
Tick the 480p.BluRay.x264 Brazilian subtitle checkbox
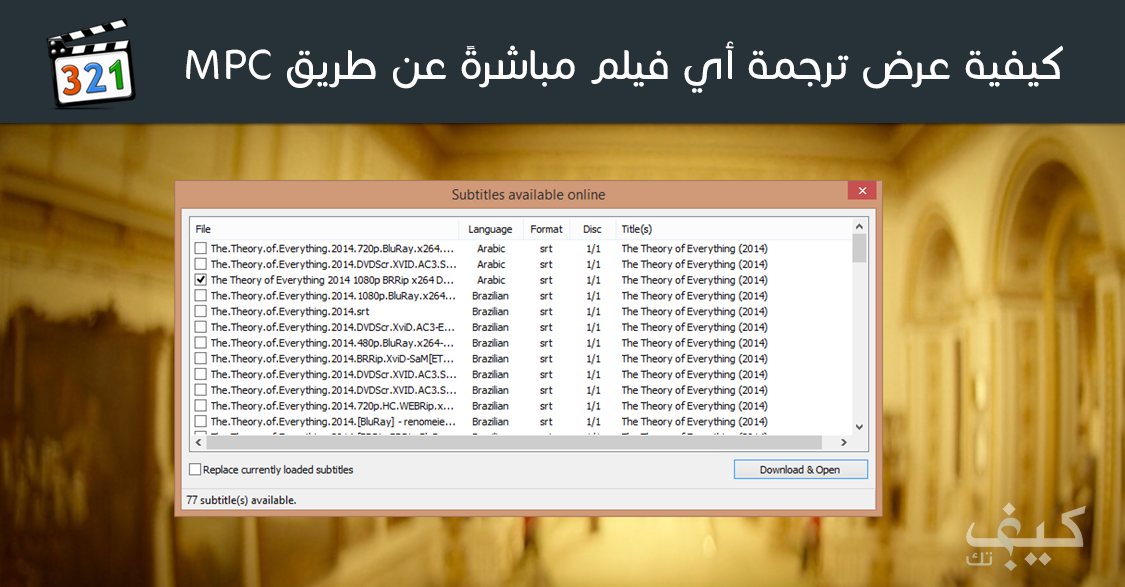[201, 343]
